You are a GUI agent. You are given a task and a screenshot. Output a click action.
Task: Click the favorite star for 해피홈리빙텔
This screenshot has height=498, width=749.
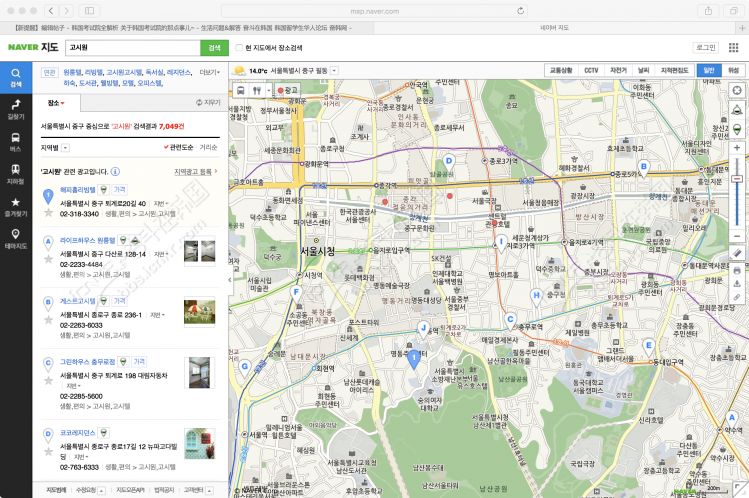coord(48,212)
